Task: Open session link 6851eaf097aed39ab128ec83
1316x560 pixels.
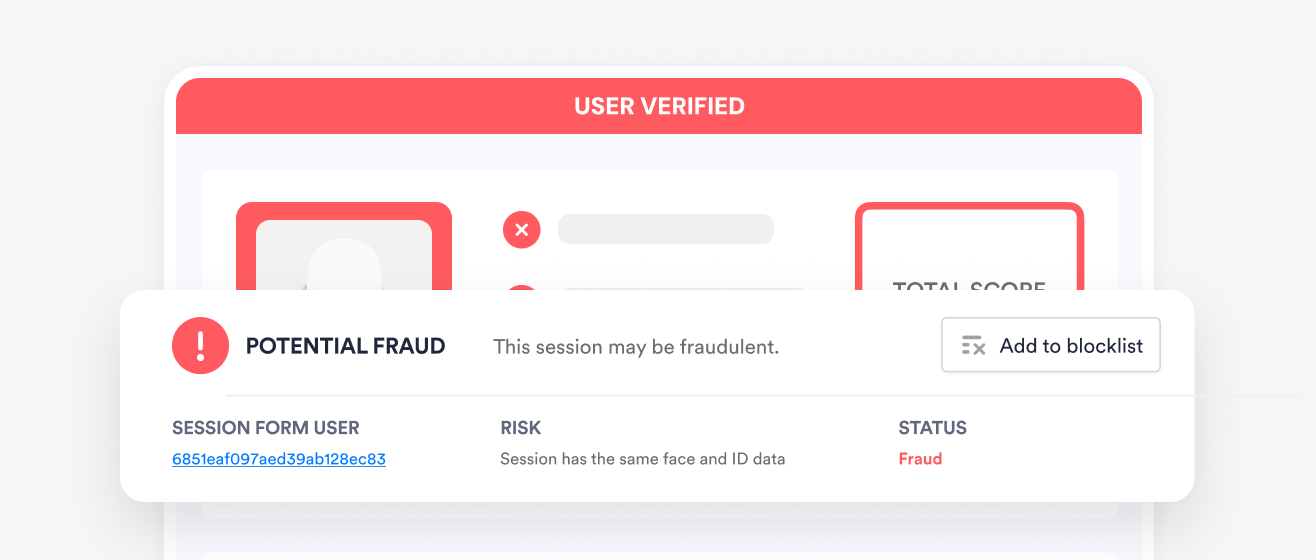Action: [279, 459]
